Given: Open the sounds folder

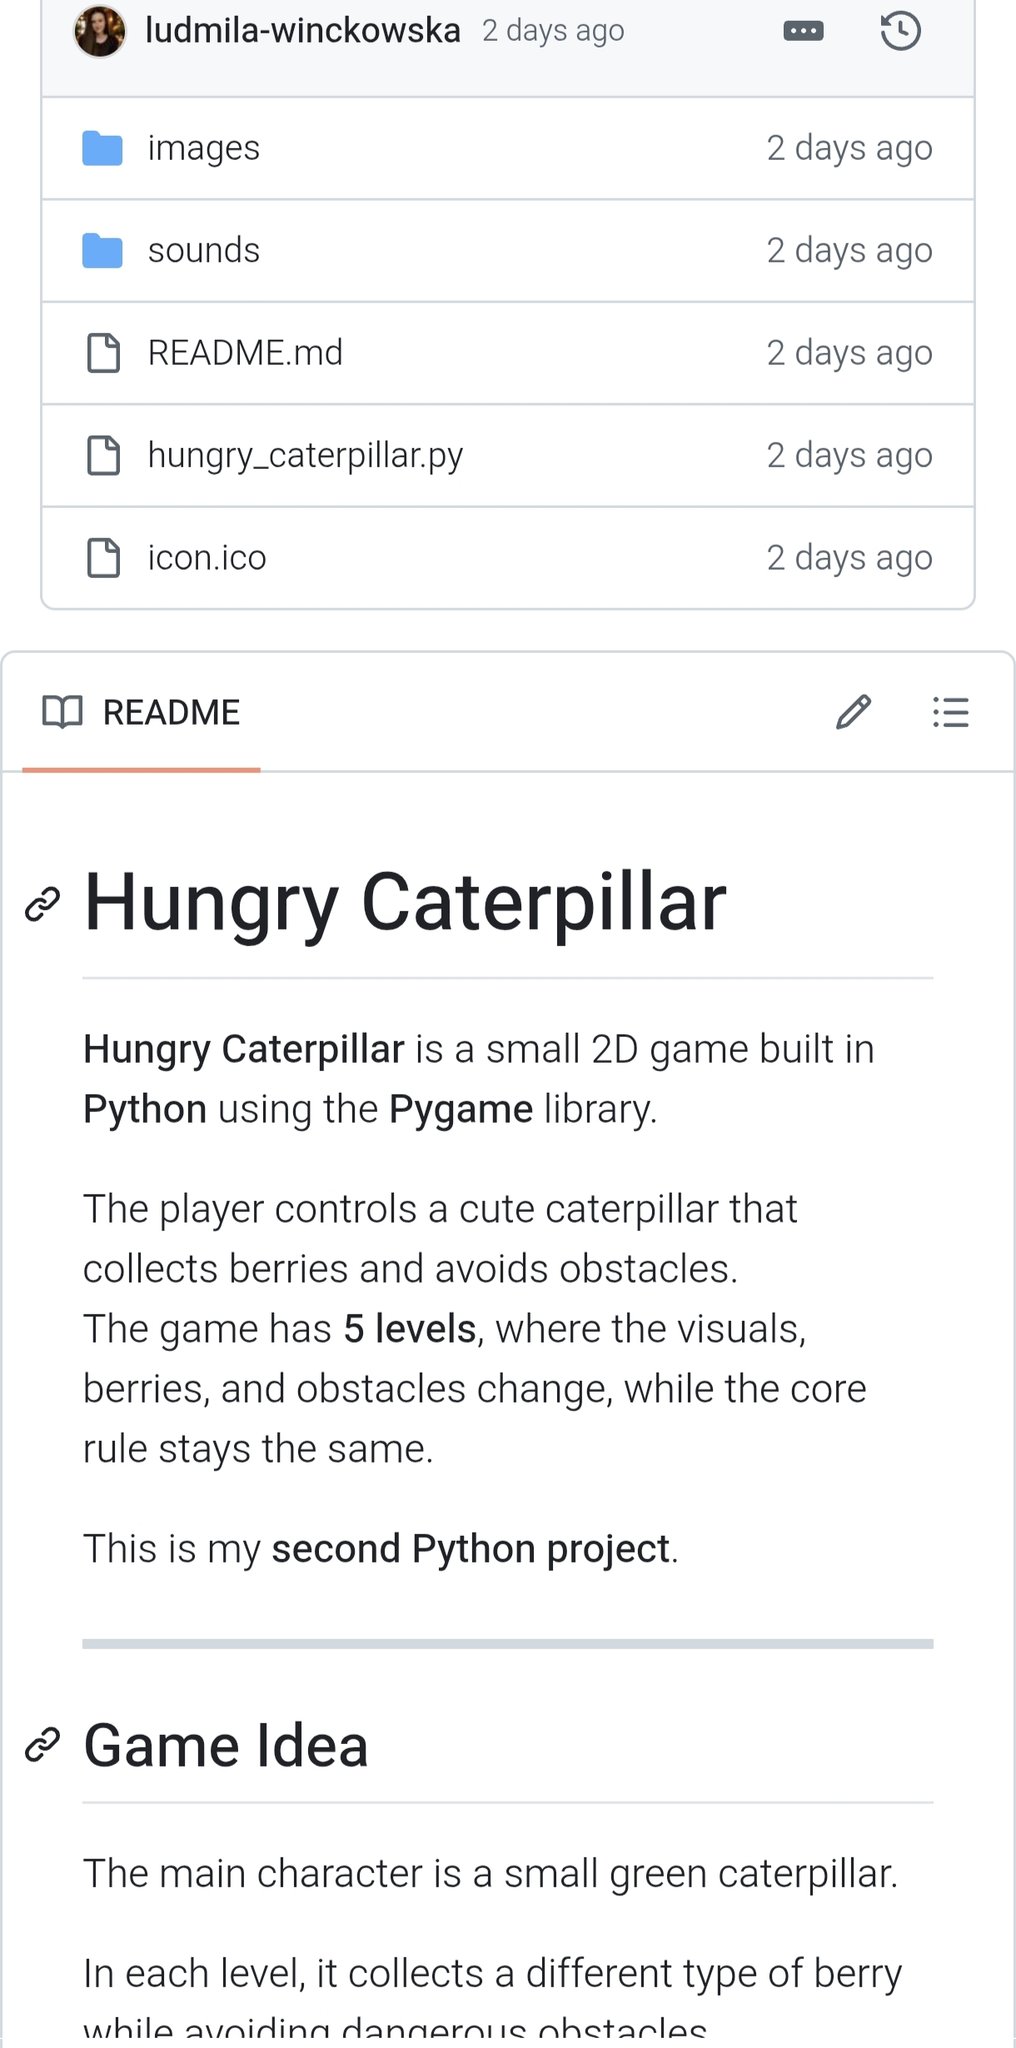Looking at the screenshot, I should click(204, 250).
